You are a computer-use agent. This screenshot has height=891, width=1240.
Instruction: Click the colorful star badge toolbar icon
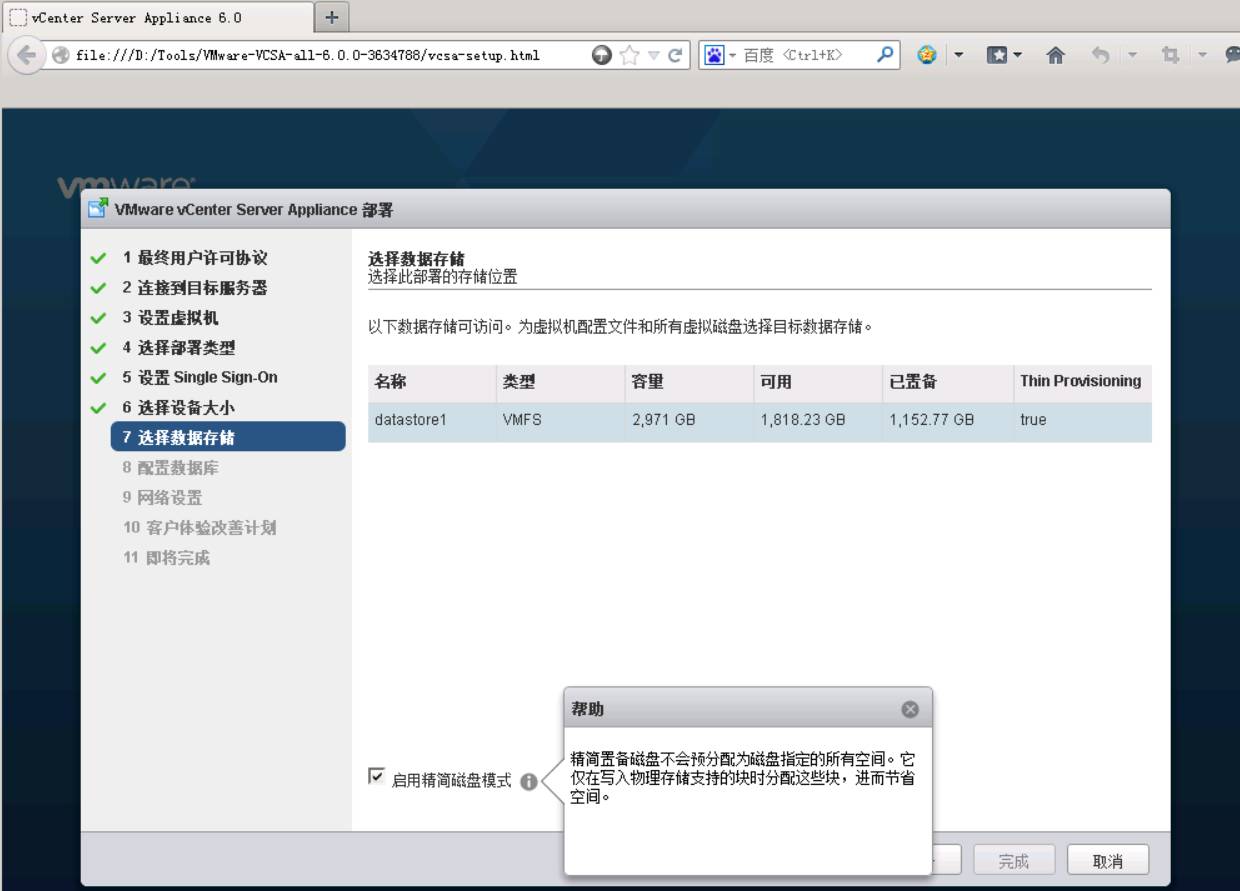[x=926, y=55]
